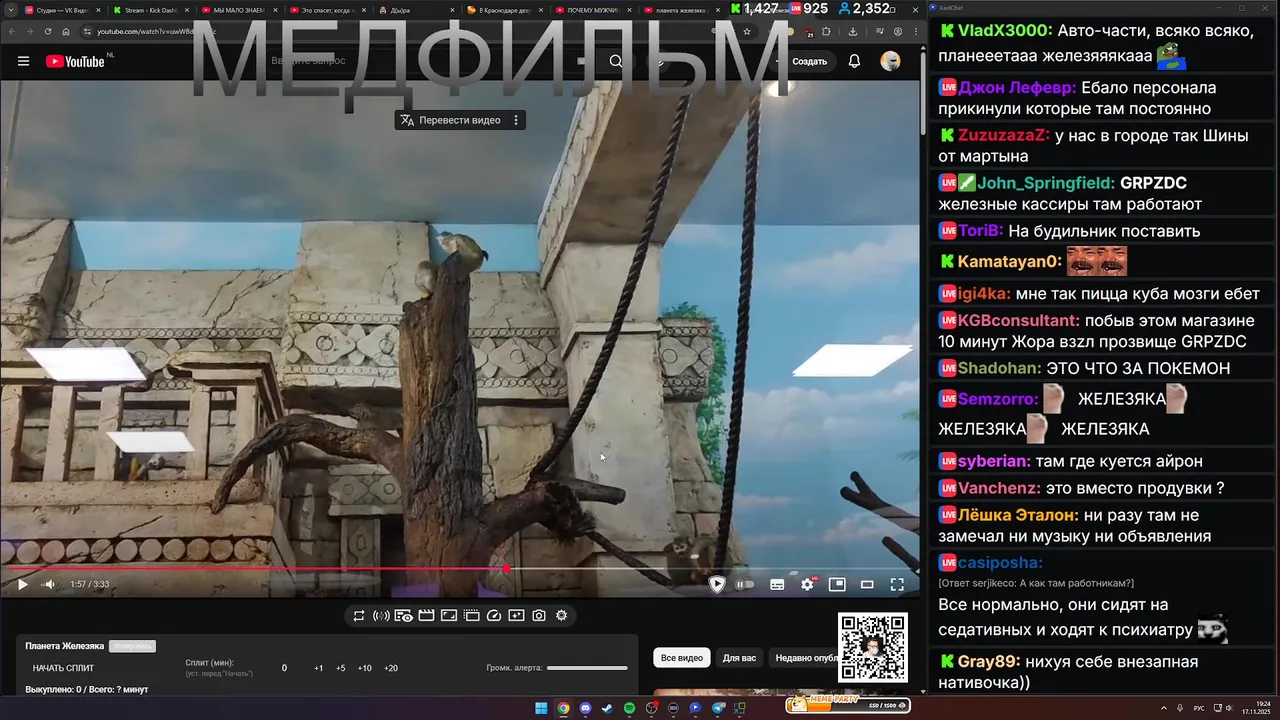Select the Для вас filter chip
Viewport: 1280px width, 720px height.
[739, 658]
